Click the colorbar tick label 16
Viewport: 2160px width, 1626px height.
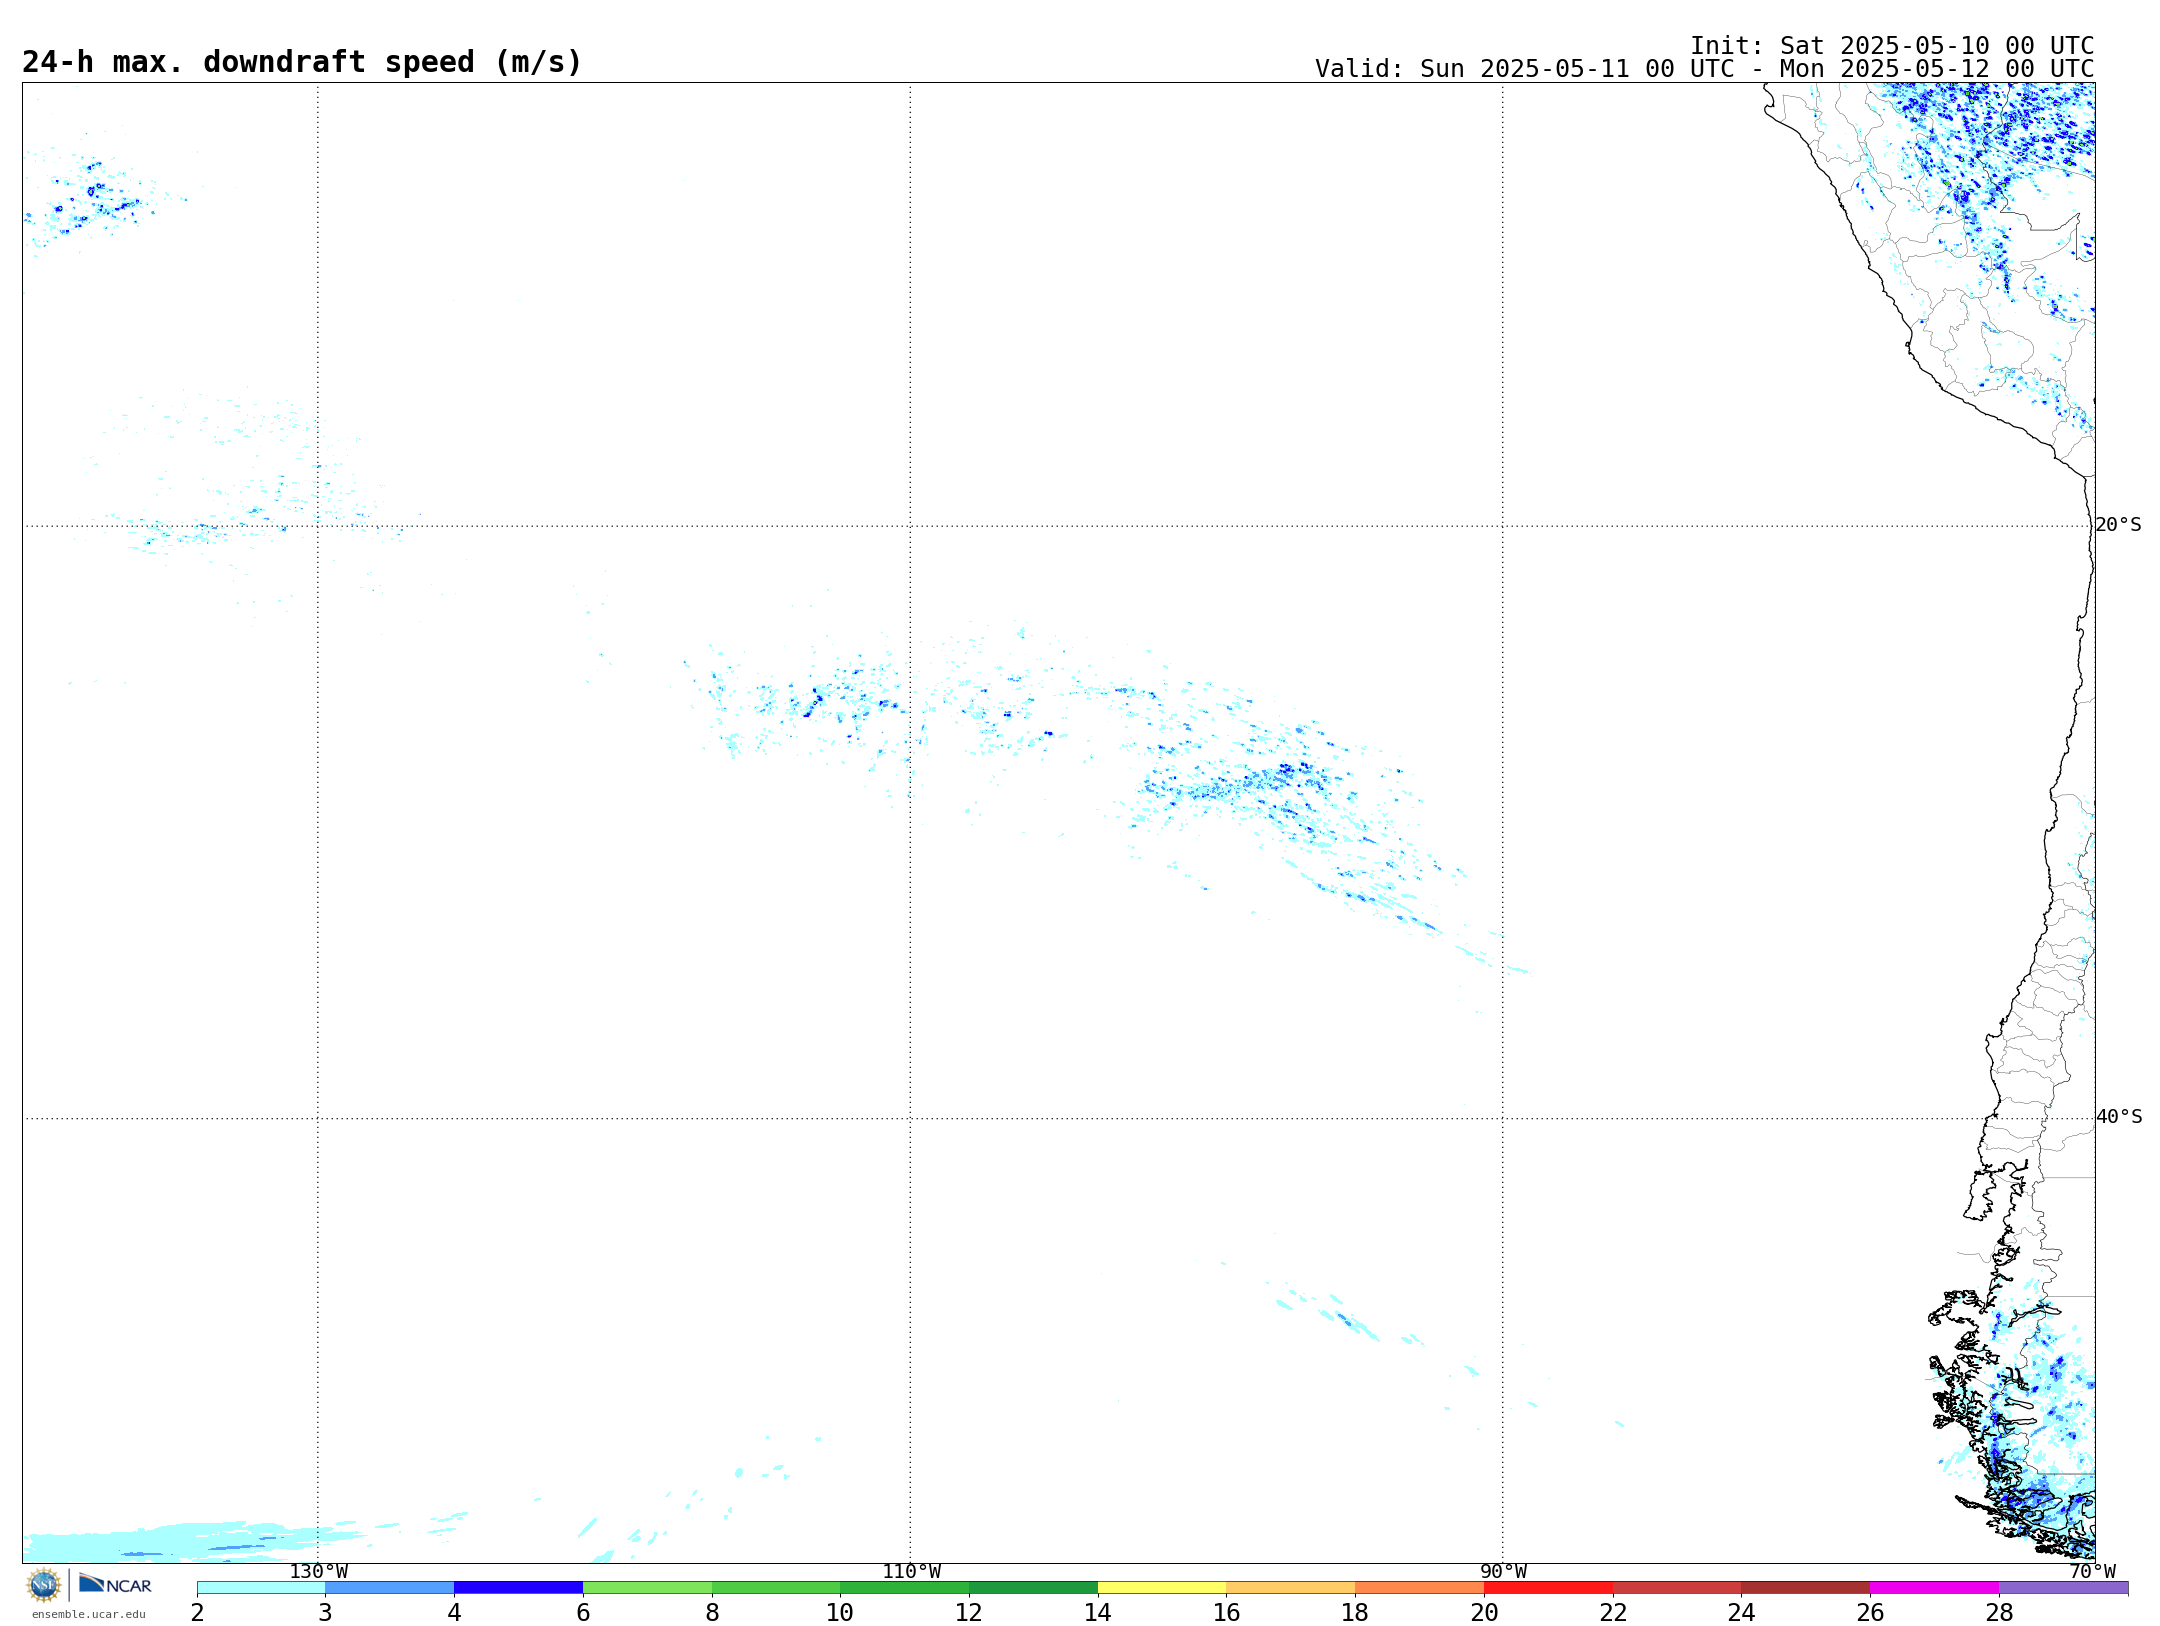click(1227, 1613)
